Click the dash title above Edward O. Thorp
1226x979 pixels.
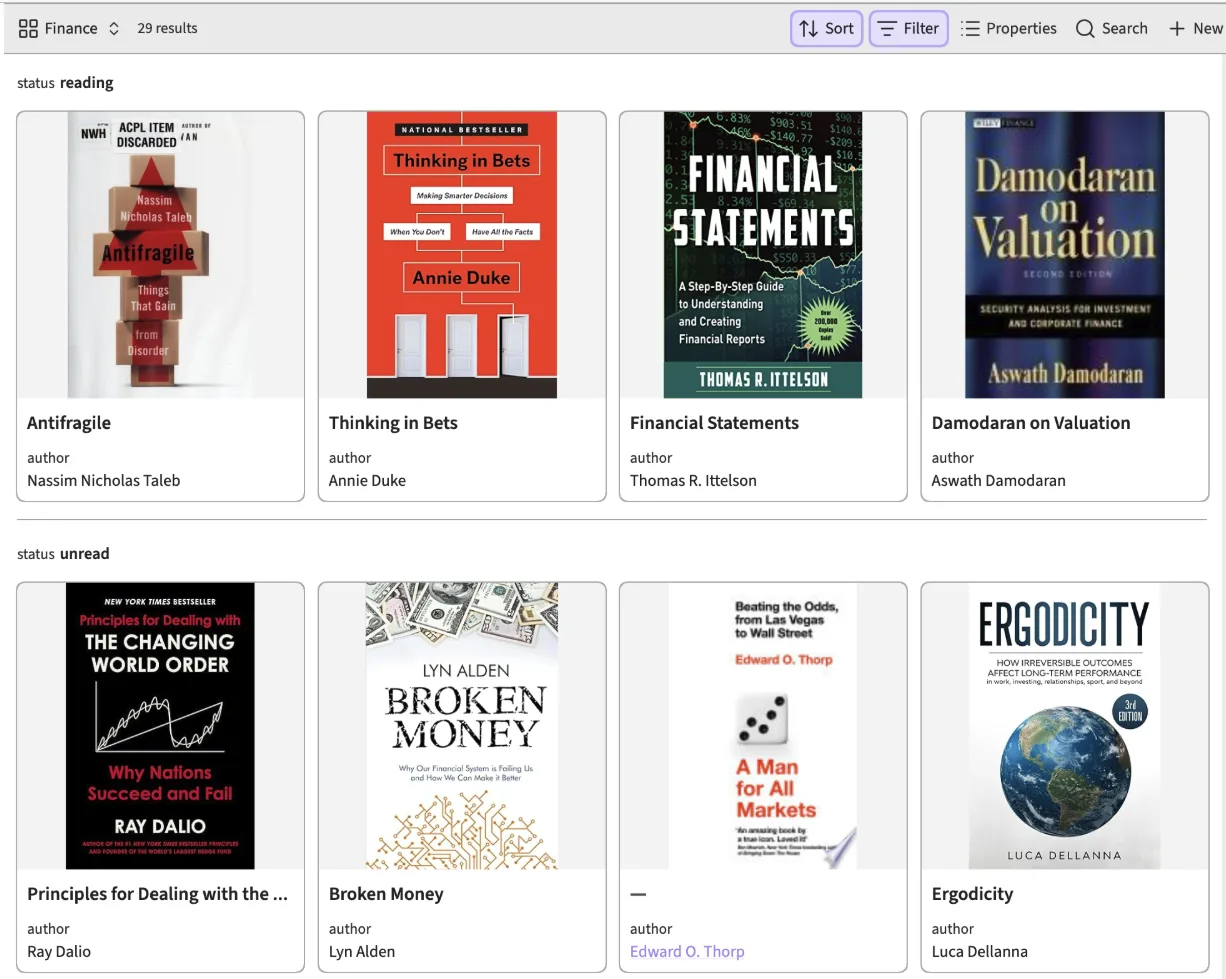point(638,894)
